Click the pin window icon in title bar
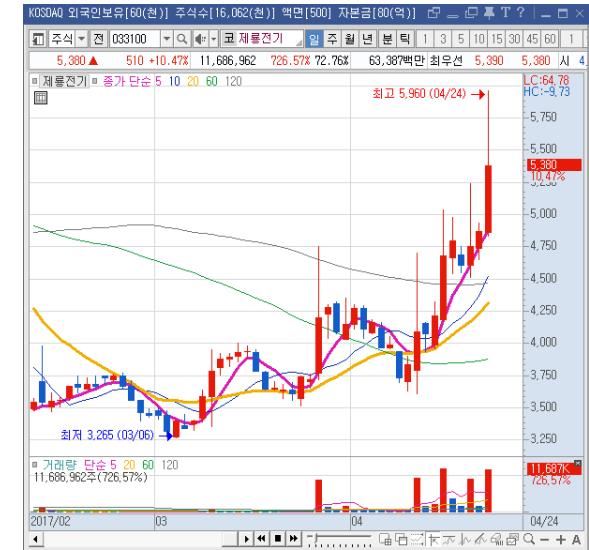This screenshot has width=589, height=550. coord(489,13)
